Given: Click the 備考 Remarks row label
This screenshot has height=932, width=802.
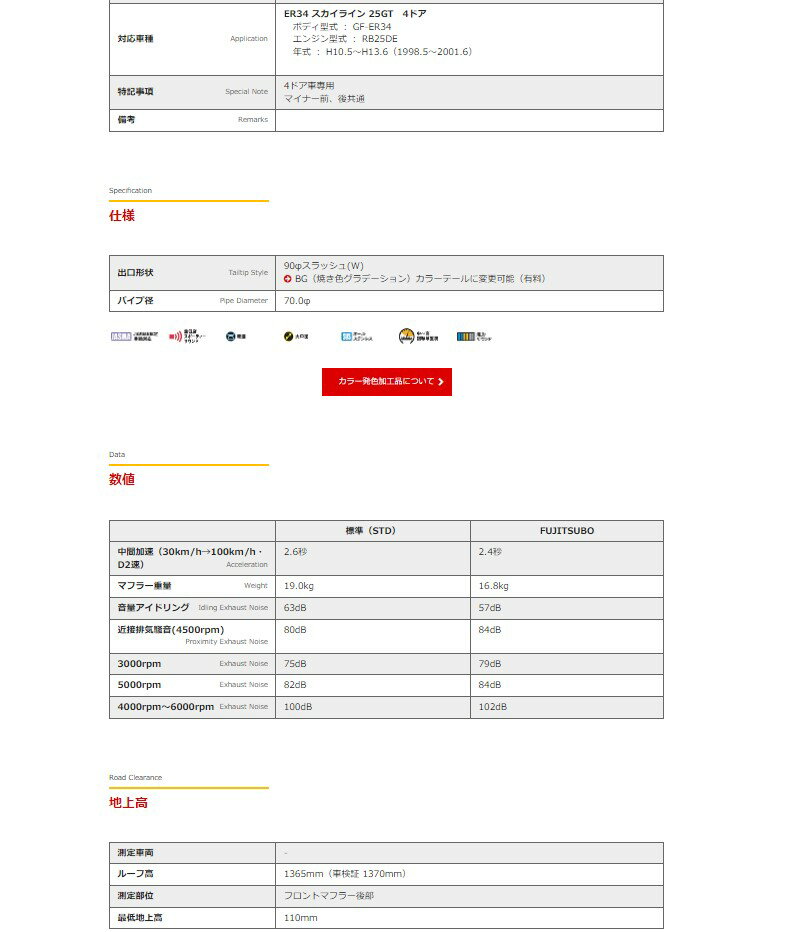Looking at the screenshot, I should [x=192, y=120].
